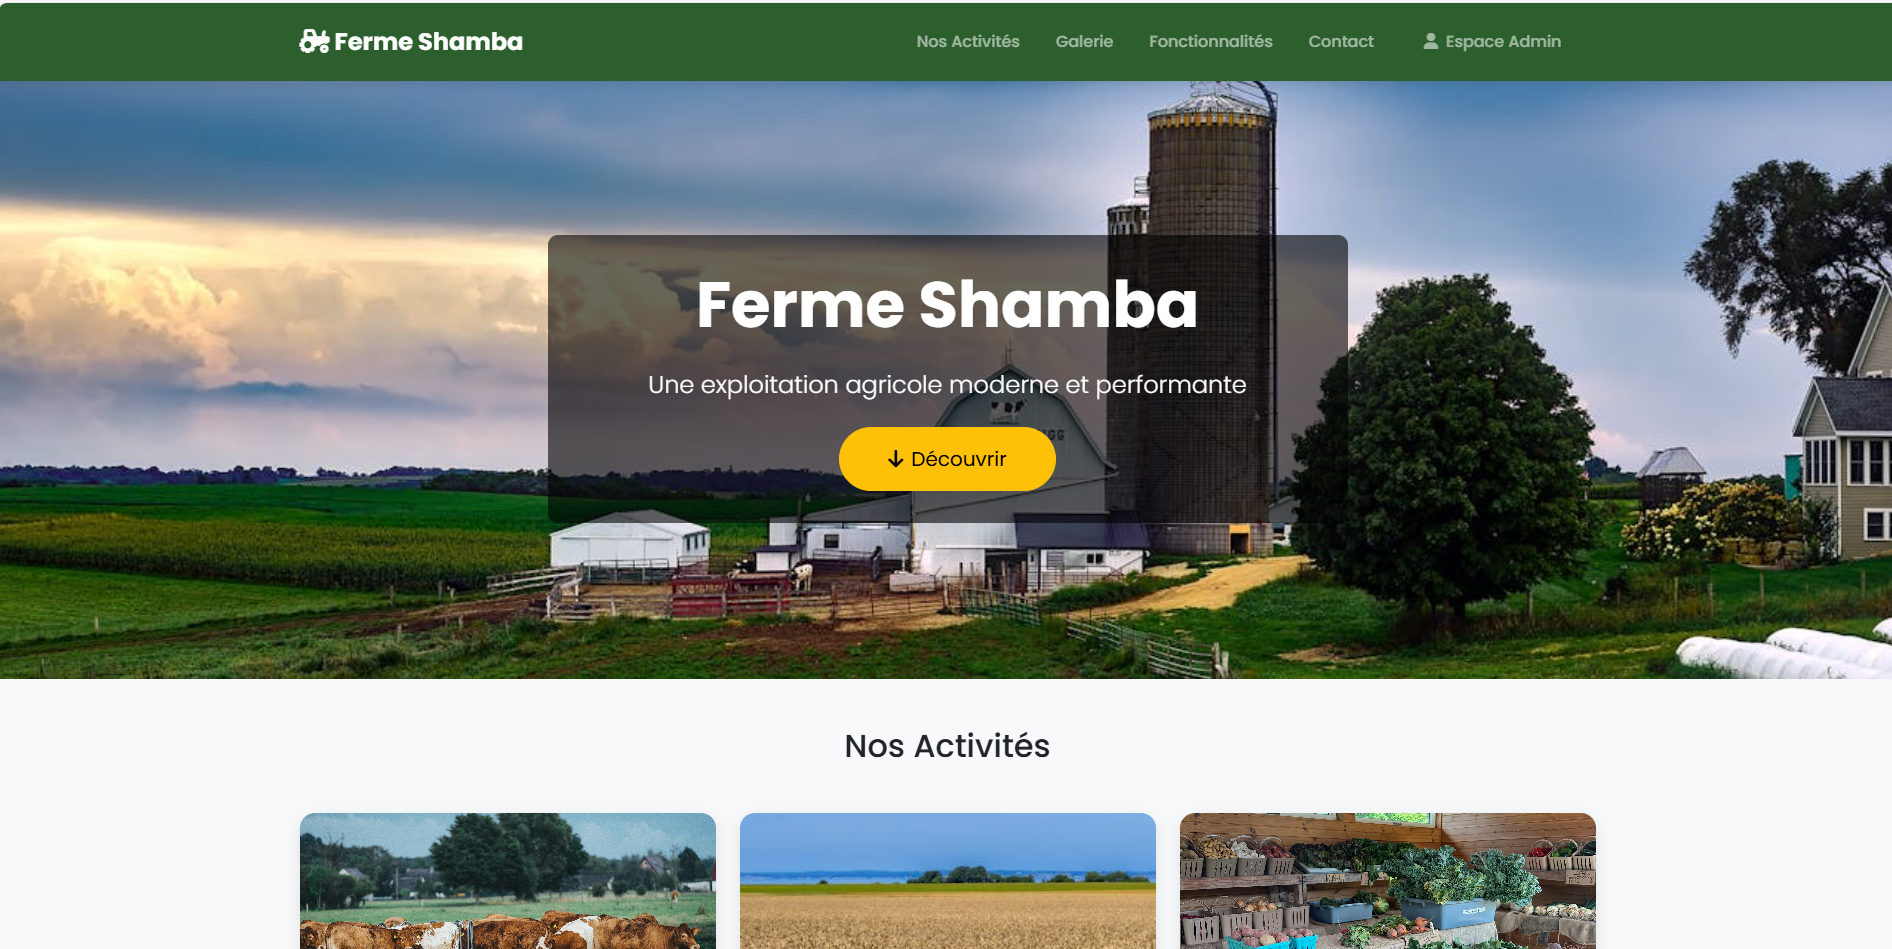The height and width of the screenshot is (949, 1892).
Task: Go to the Galerie navigation link
Action: click(x=1084, y=41)
